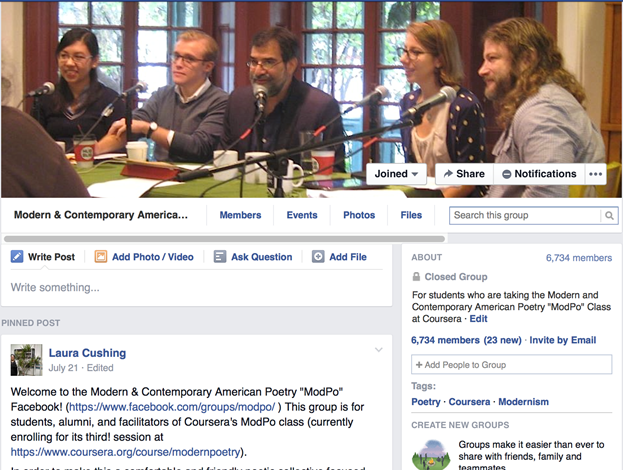This screenshot has height=470, width=623.
Task: Click the Share button
Action: click(464, 174)
